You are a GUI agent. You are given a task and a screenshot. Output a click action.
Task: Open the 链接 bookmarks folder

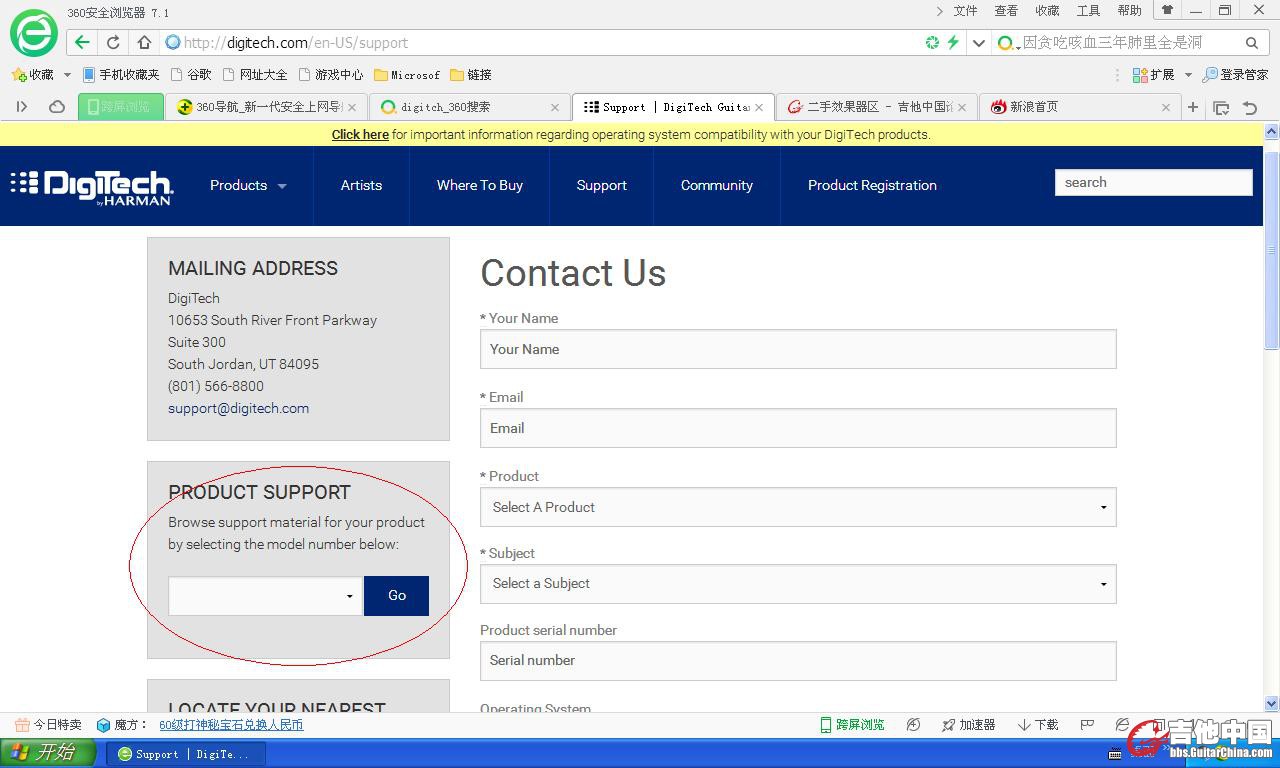pos(471,74)
